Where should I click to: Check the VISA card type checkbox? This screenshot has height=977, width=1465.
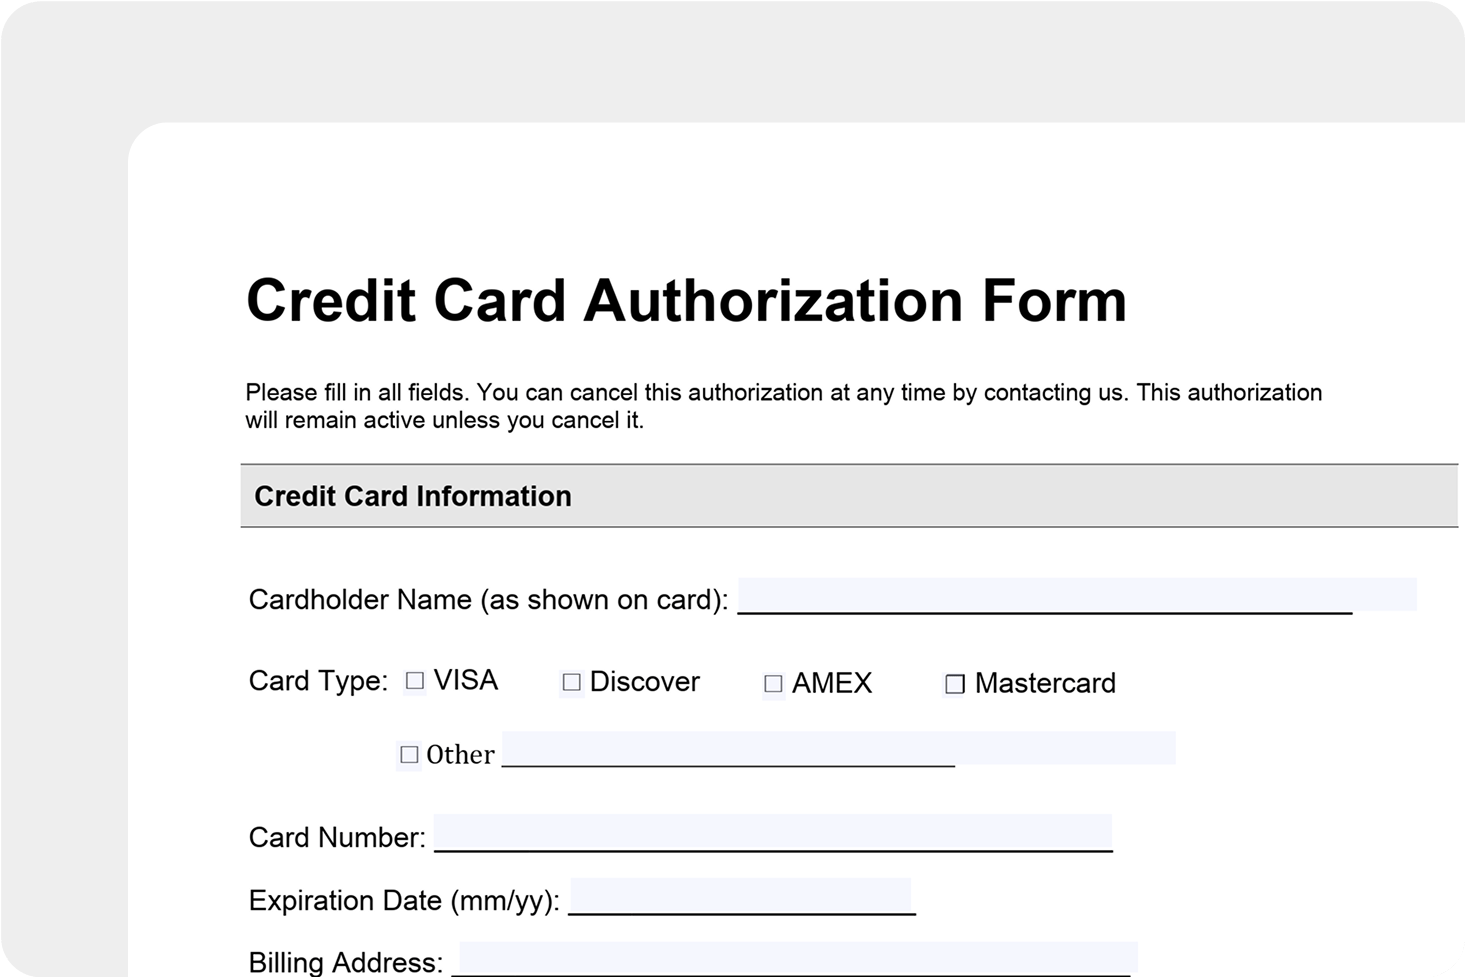pos(415,681)
